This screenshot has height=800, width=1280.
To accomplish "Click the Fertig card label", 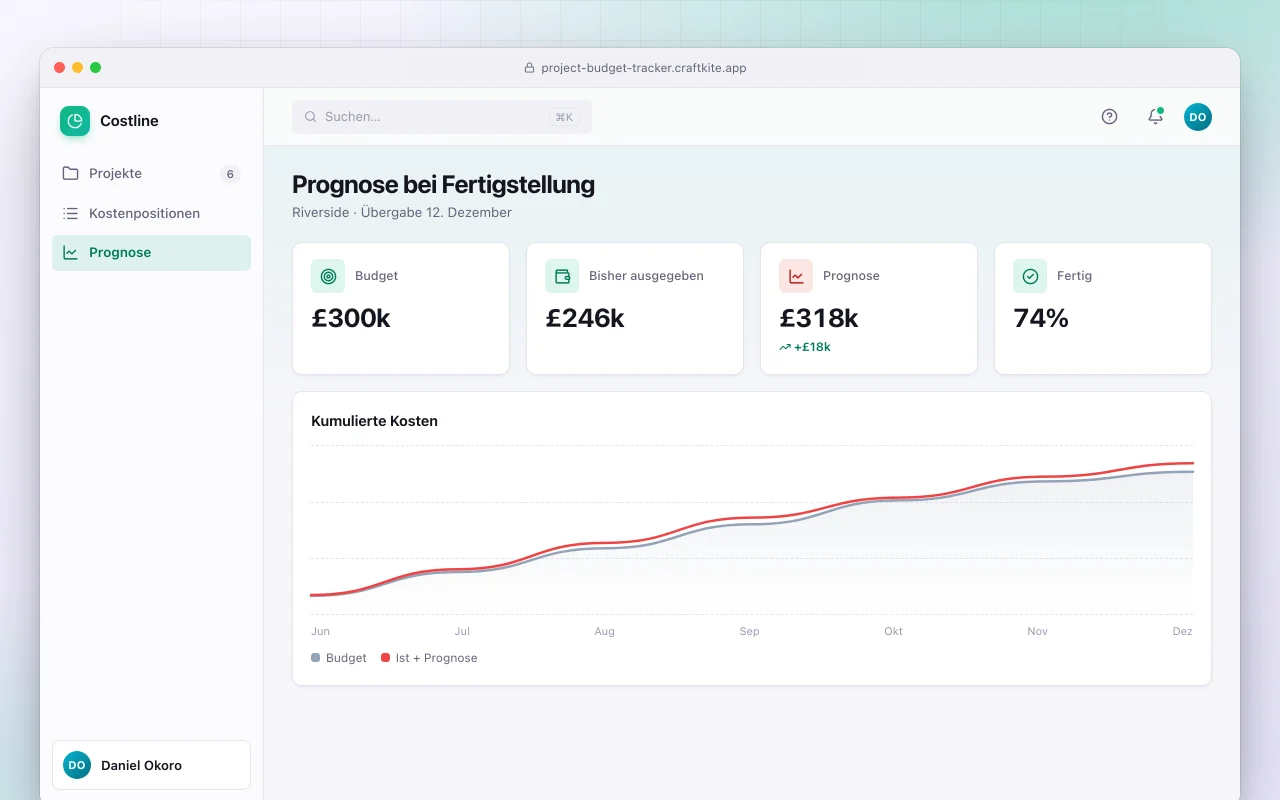I will point(1074,276).
